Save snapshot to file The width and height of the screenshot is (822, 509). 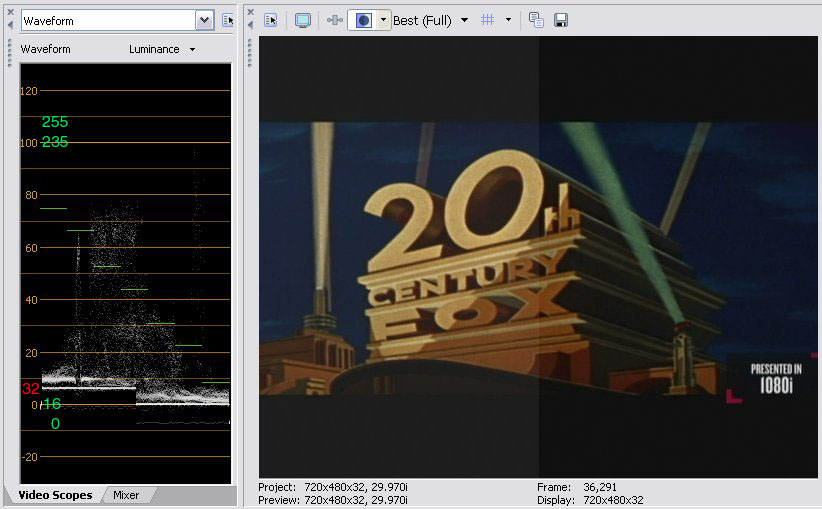[561, 20]
